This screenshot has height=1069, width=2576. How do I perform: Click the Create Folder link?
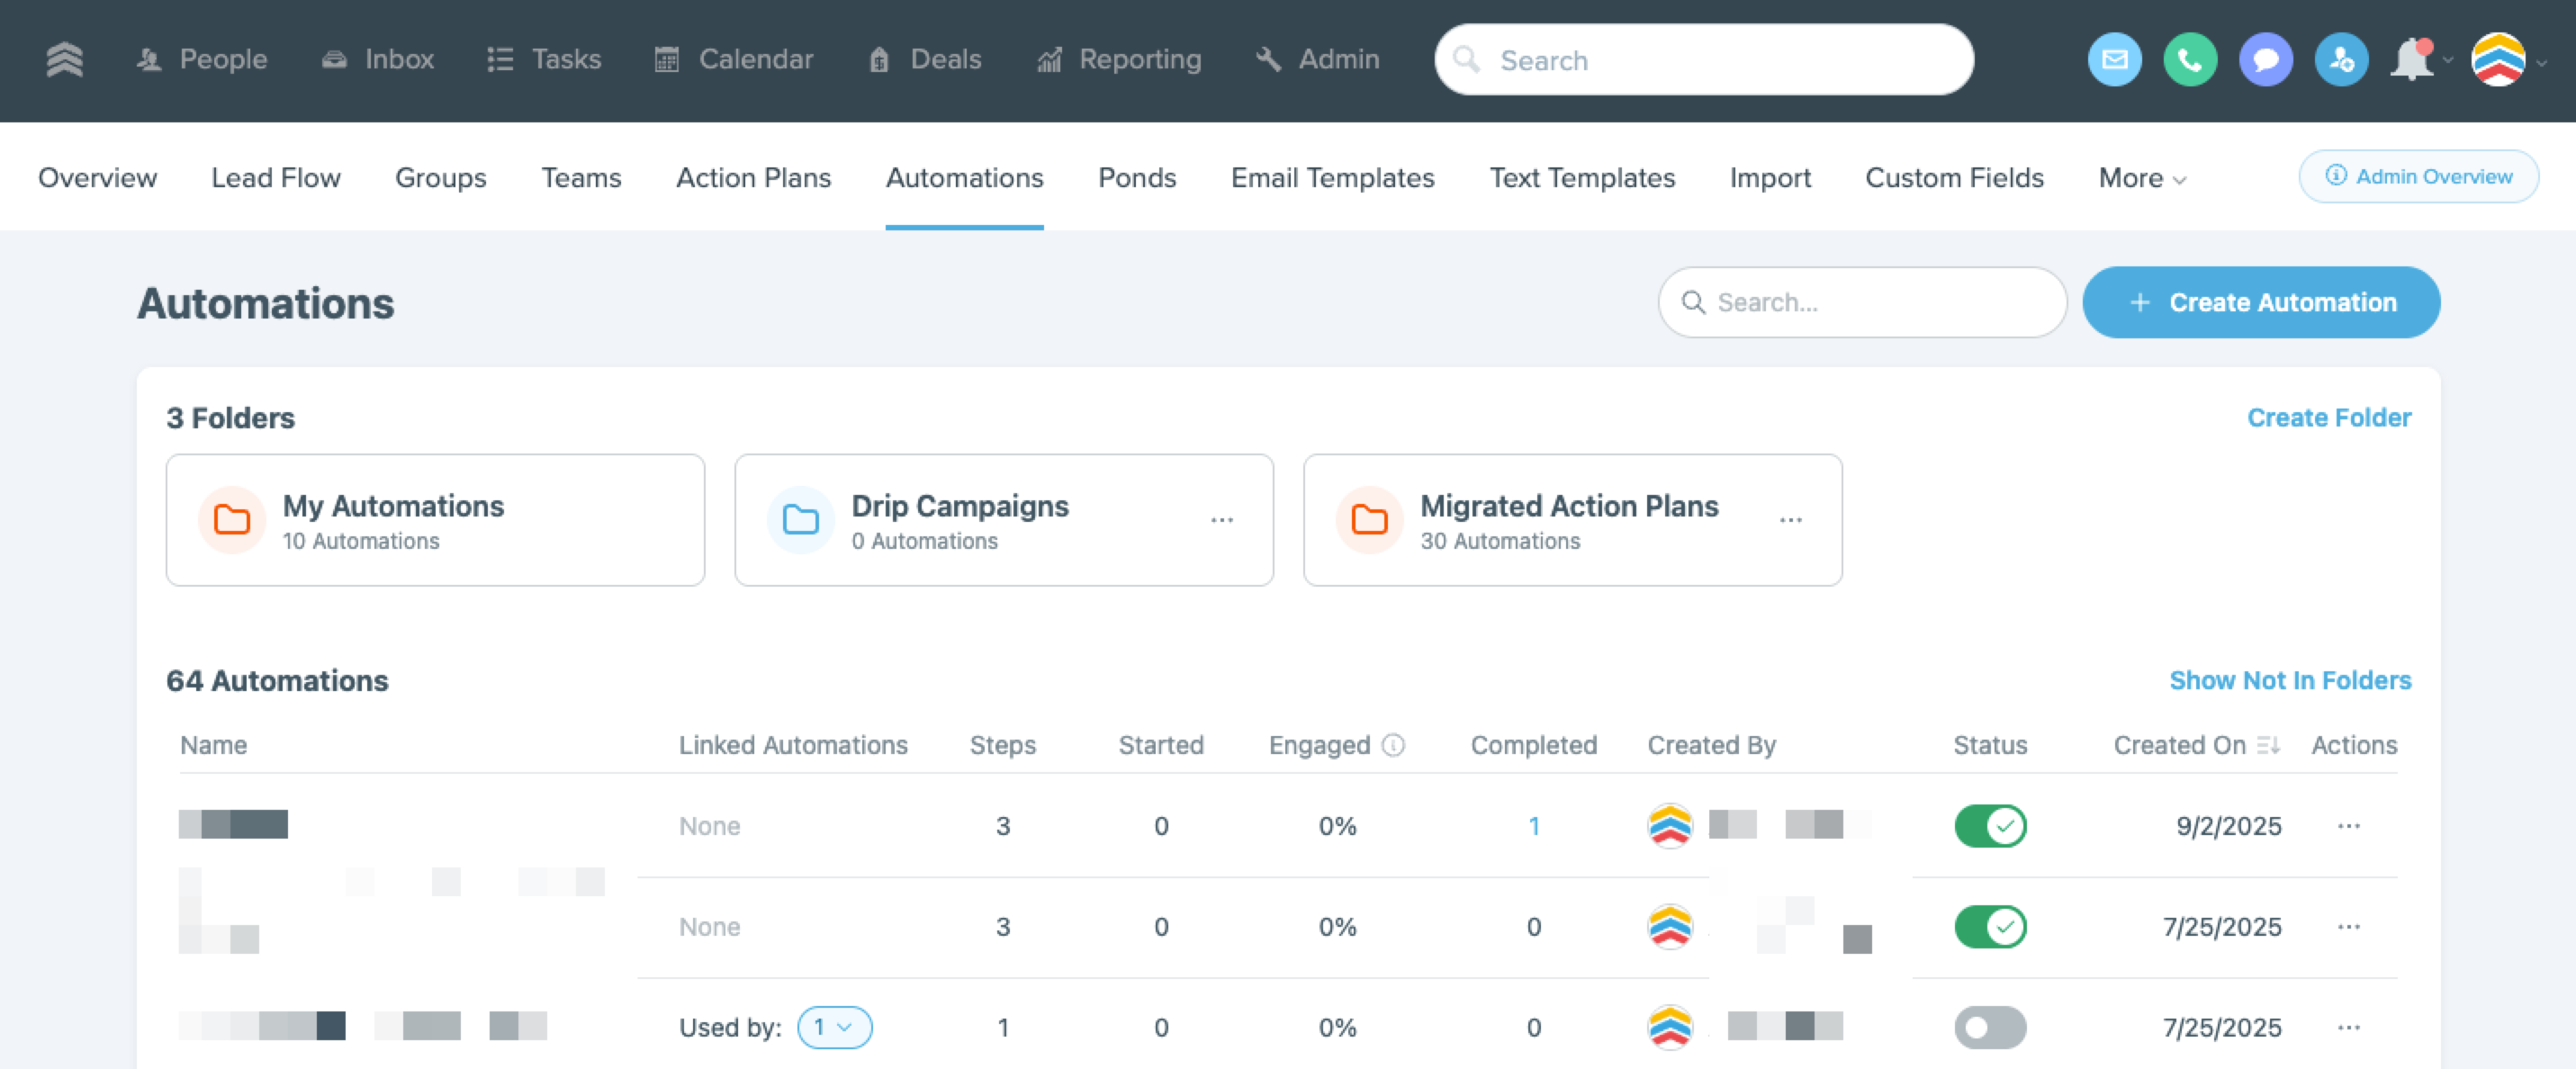[x=2328, y=418]
